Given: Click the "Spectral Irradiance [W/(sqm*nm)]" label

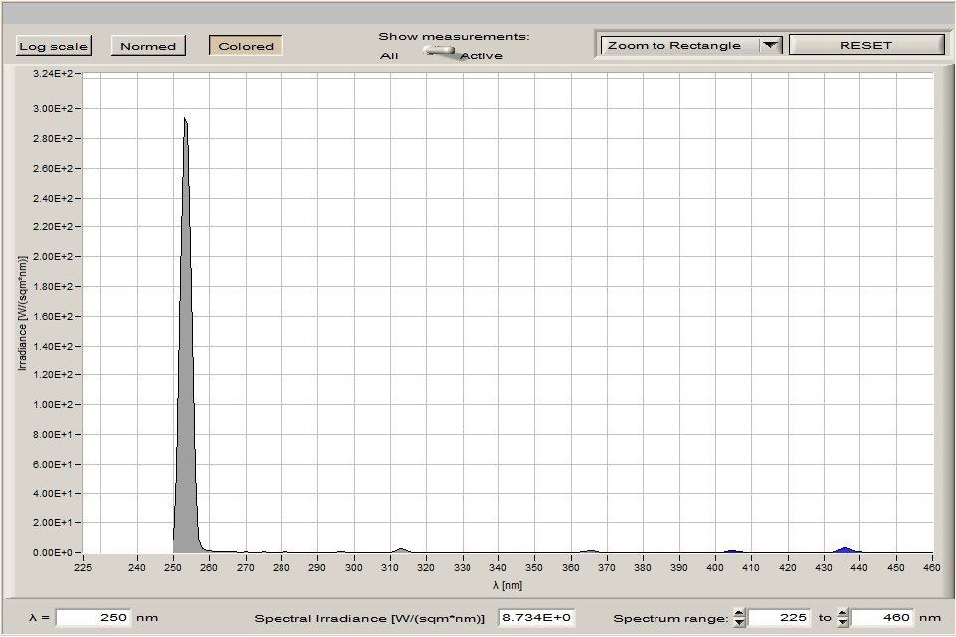Looking at the screenshot, I should (369, 618).
